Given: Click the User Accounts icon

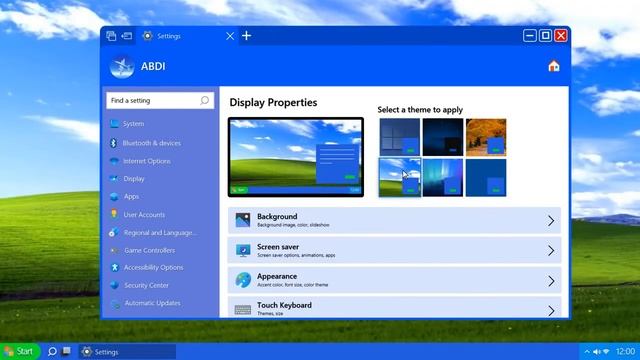Looking at the screenshot, I should coord(114,214).
